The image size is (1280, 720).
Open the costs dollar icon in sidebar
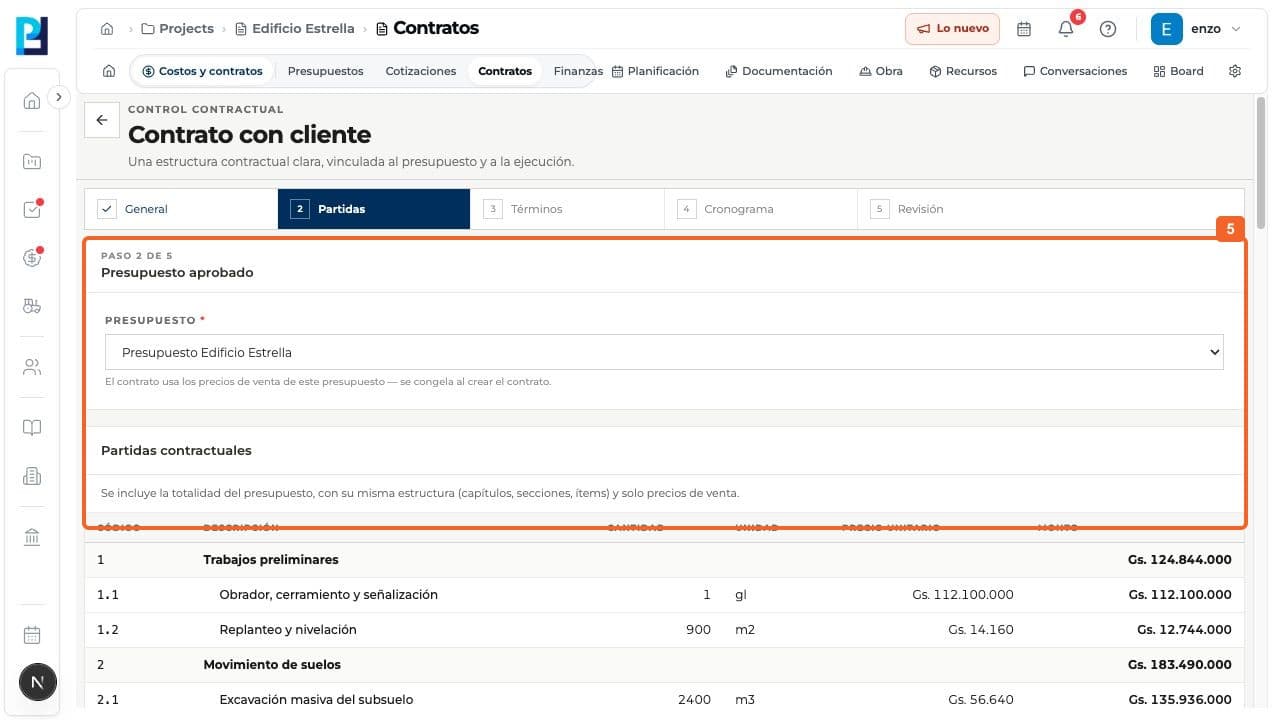click(32, 258)
